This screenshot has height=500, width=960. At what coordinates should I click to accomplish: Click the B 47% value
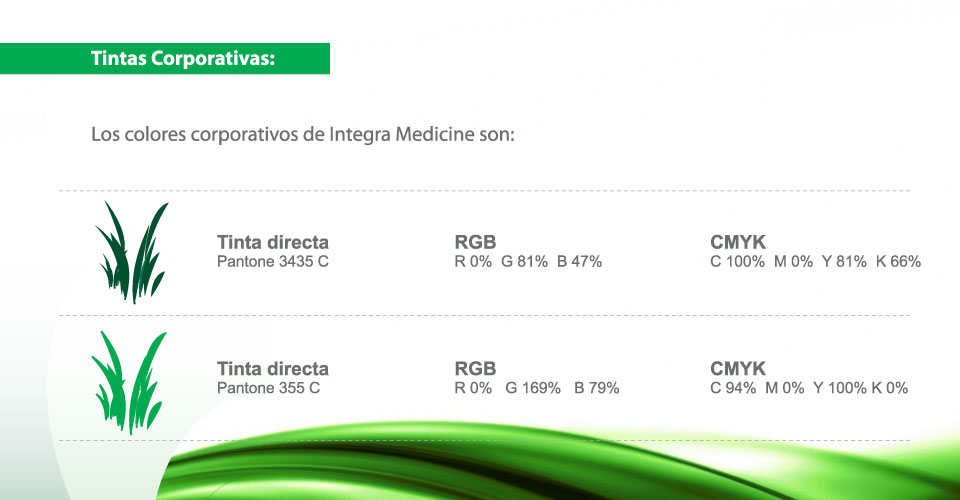click(580, 262)
